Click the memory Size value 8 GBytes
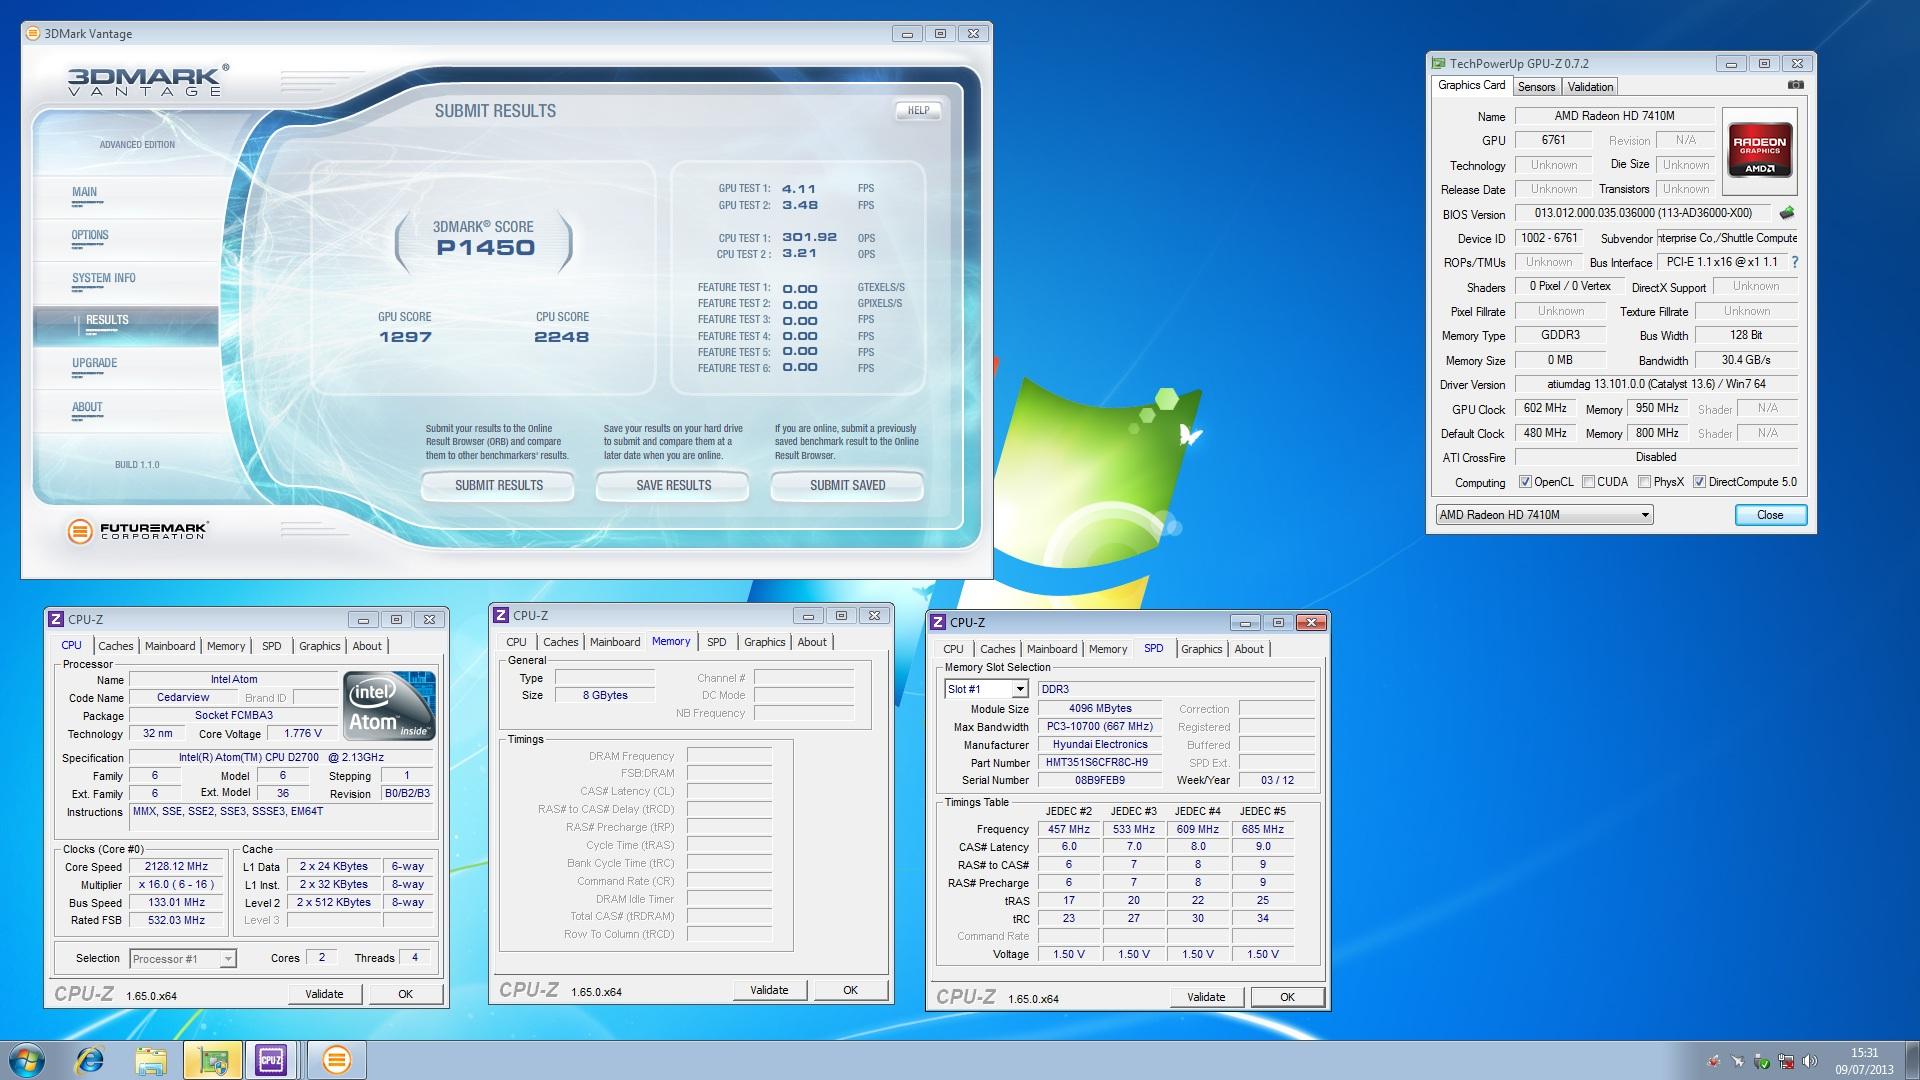The image size is (1920, 1080). tap(605, 695)
